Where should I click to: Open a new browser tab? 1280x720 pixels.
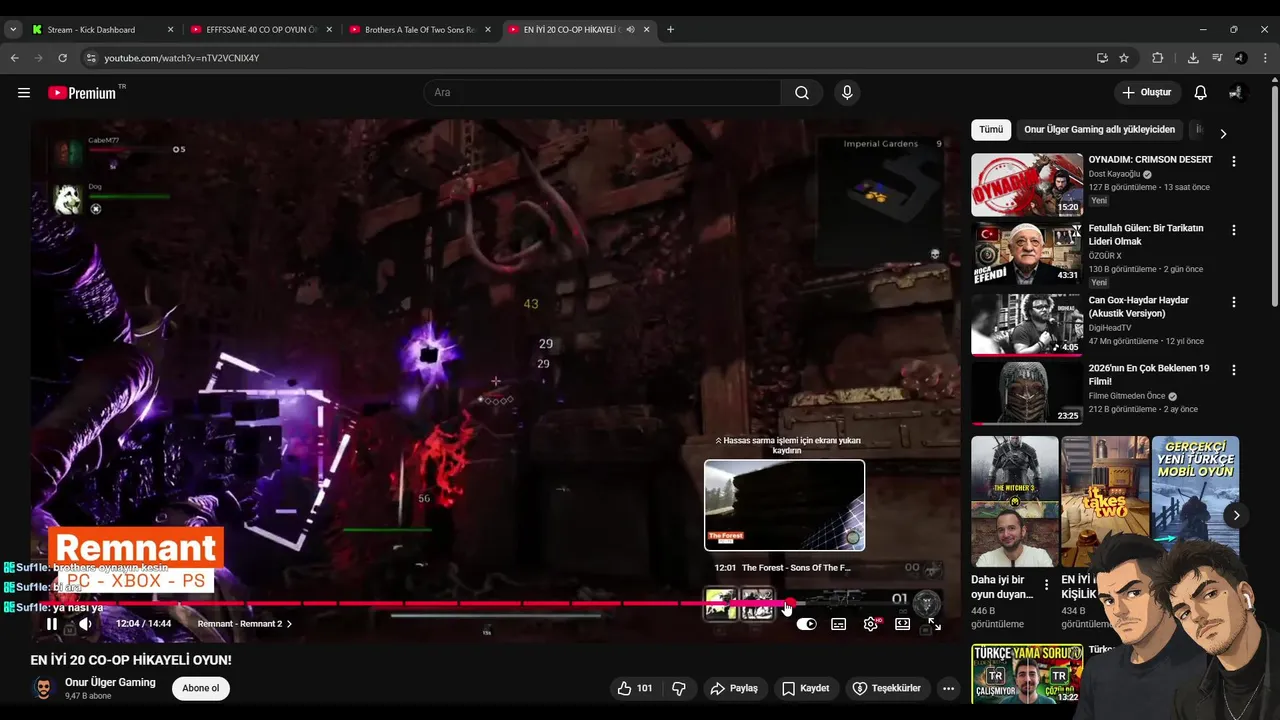click(x=670, y=30)
